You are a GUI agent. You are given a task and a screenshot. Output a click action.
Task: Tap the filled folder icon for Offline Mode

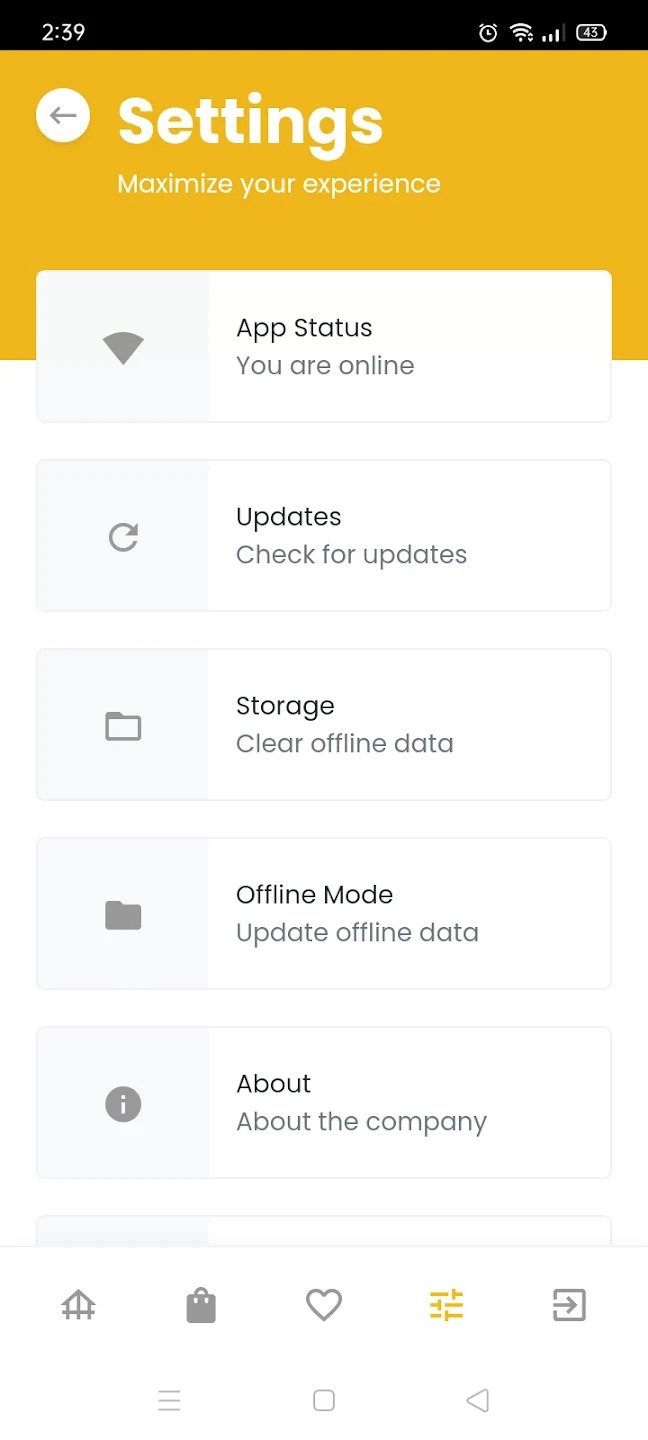coord(123,915)
